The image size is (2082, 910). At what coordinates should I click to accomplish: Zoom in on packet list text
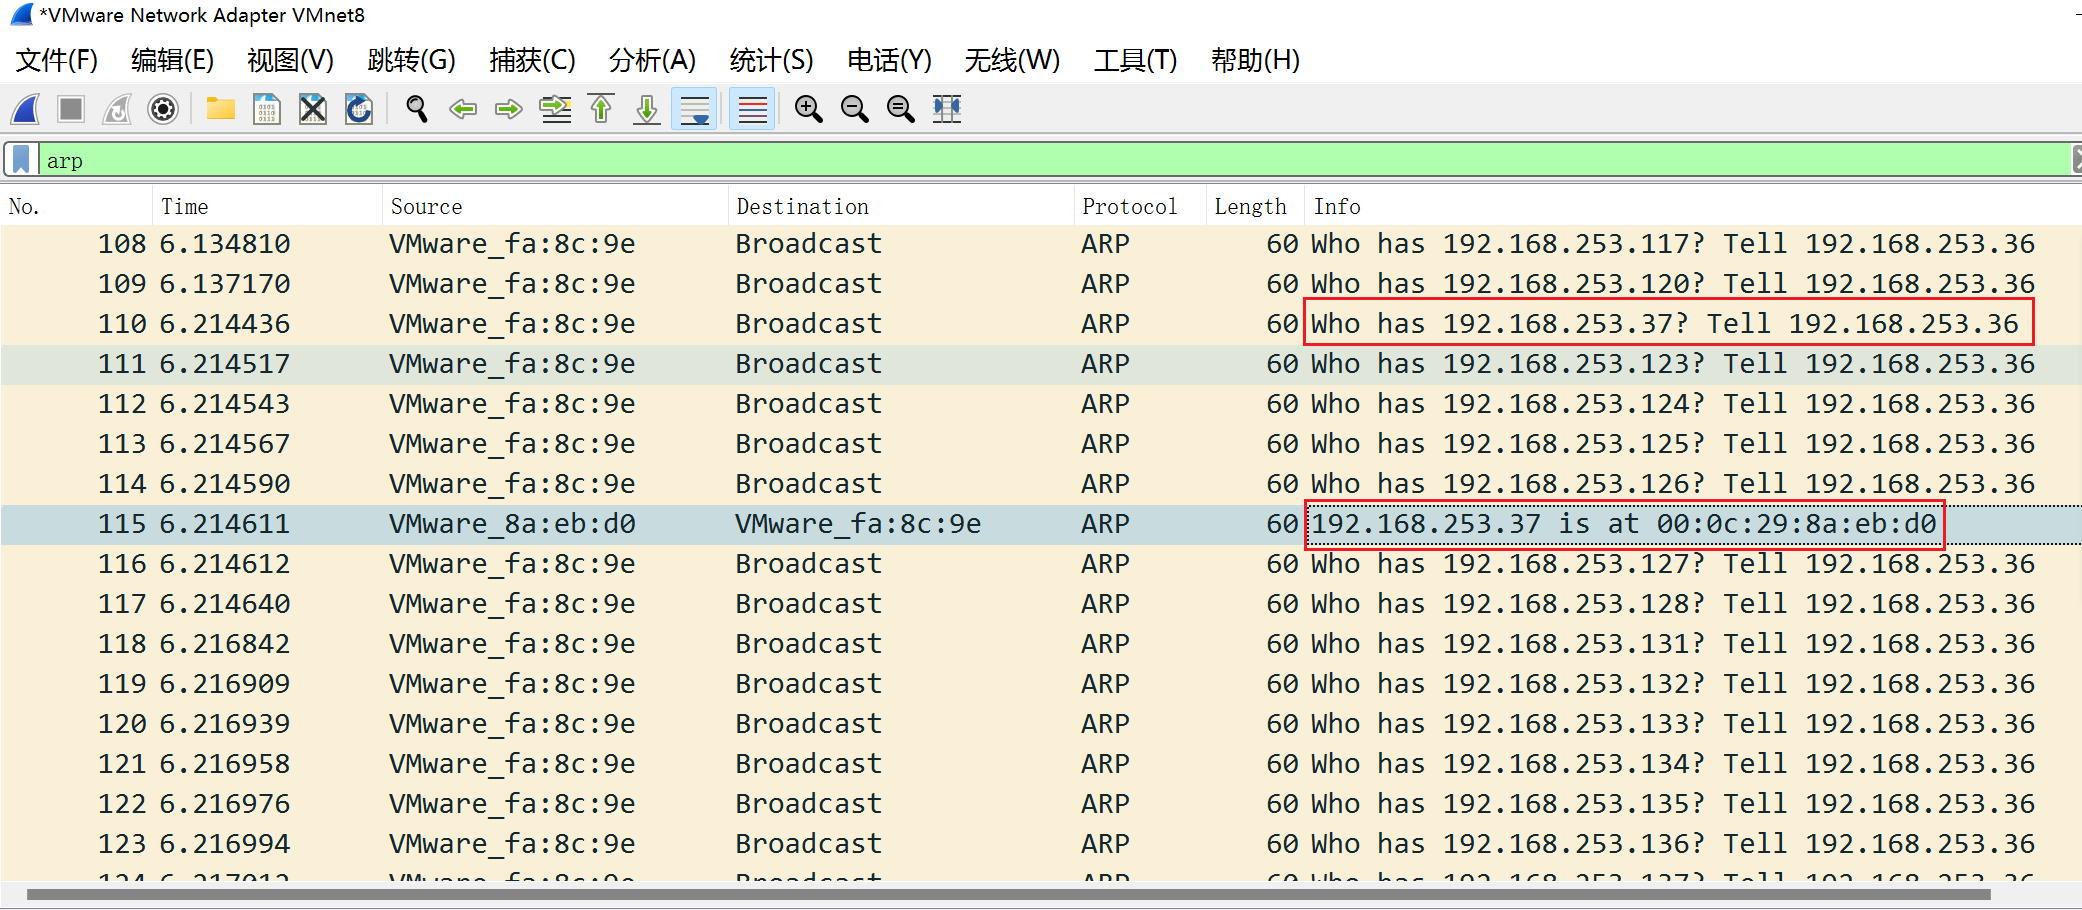click(x=808, y=109)
